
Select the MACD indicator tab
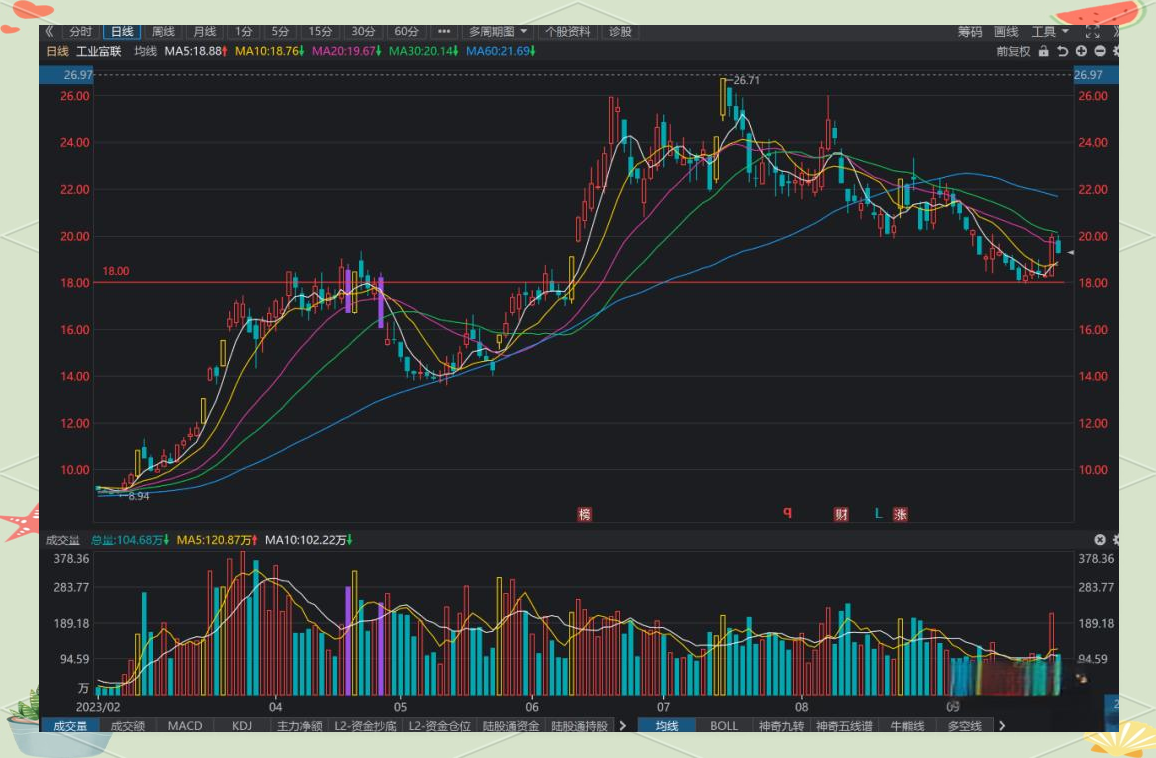(x=185, y=726)
